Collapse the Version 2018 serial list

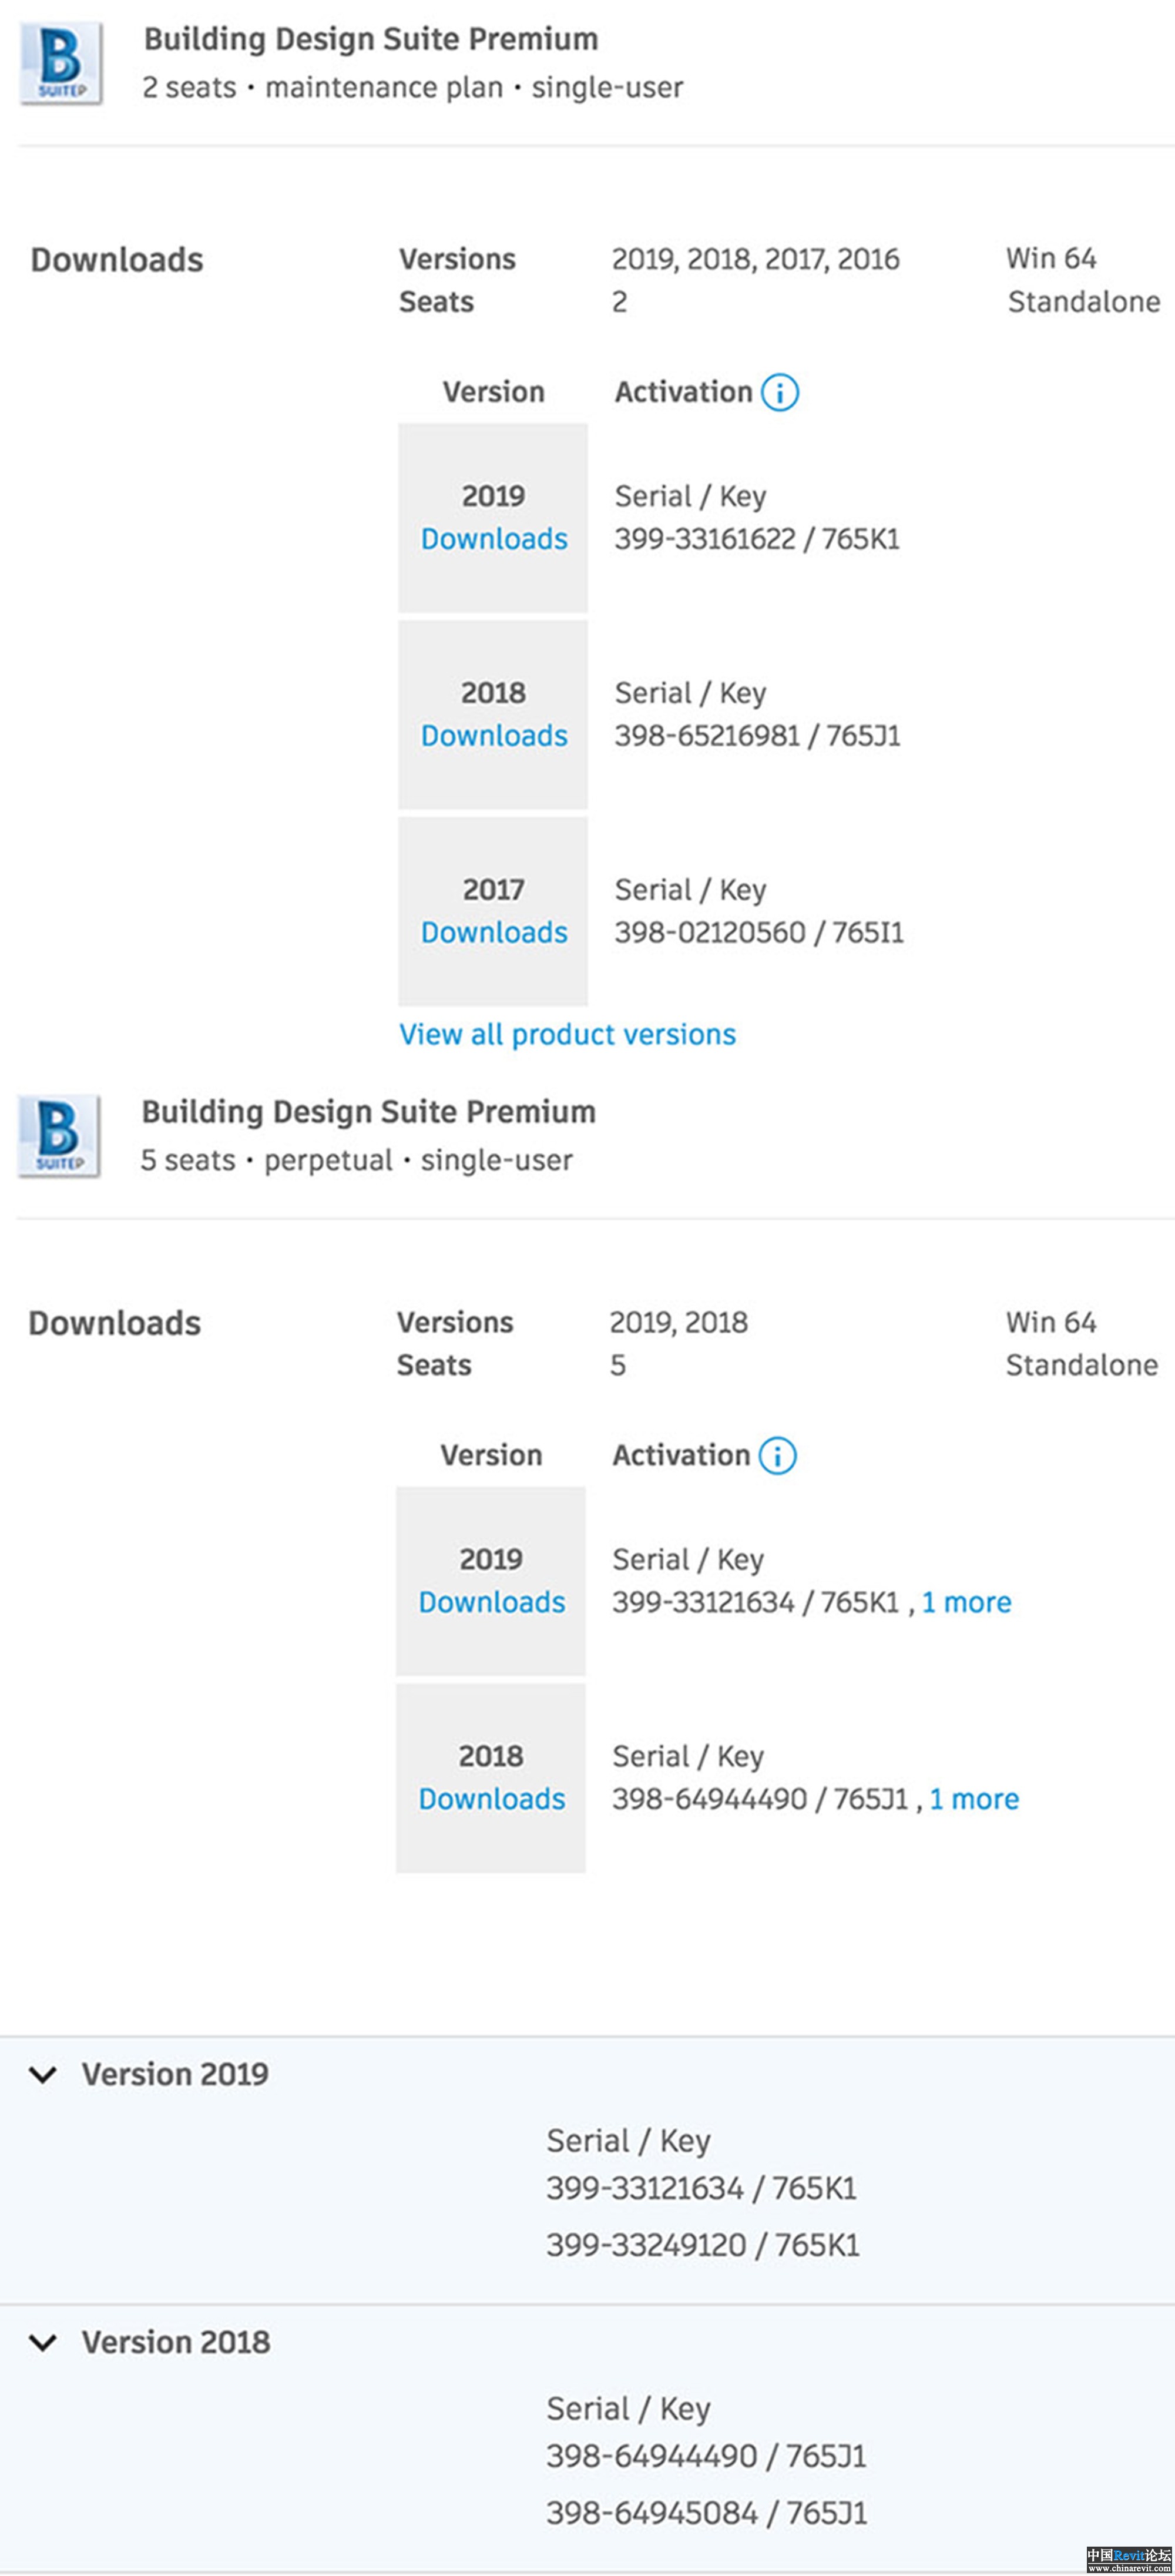[x=43, y=2343]
